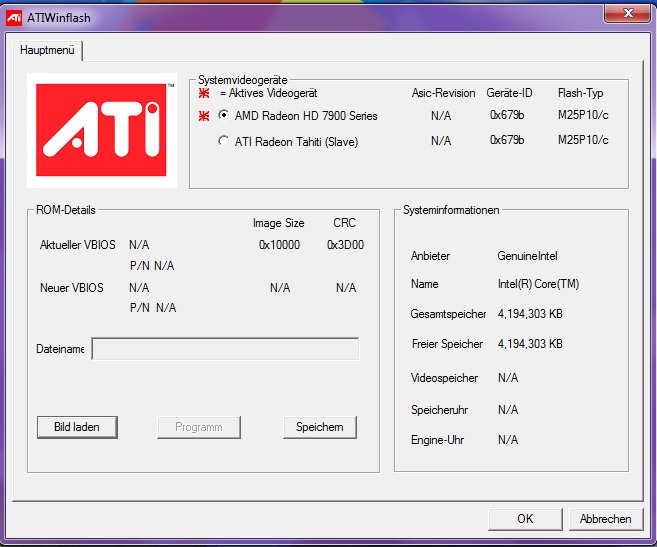The image size is (657, 547).
Task: Click the Neuer VBIOS label
Action: pos(72,288)
